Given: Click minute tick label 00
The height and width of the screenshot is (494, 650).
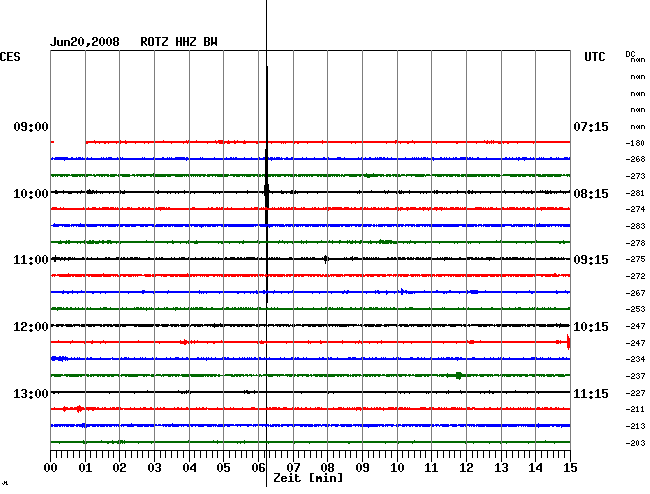Looking at the screenshot, I should [x=51, y=468].
